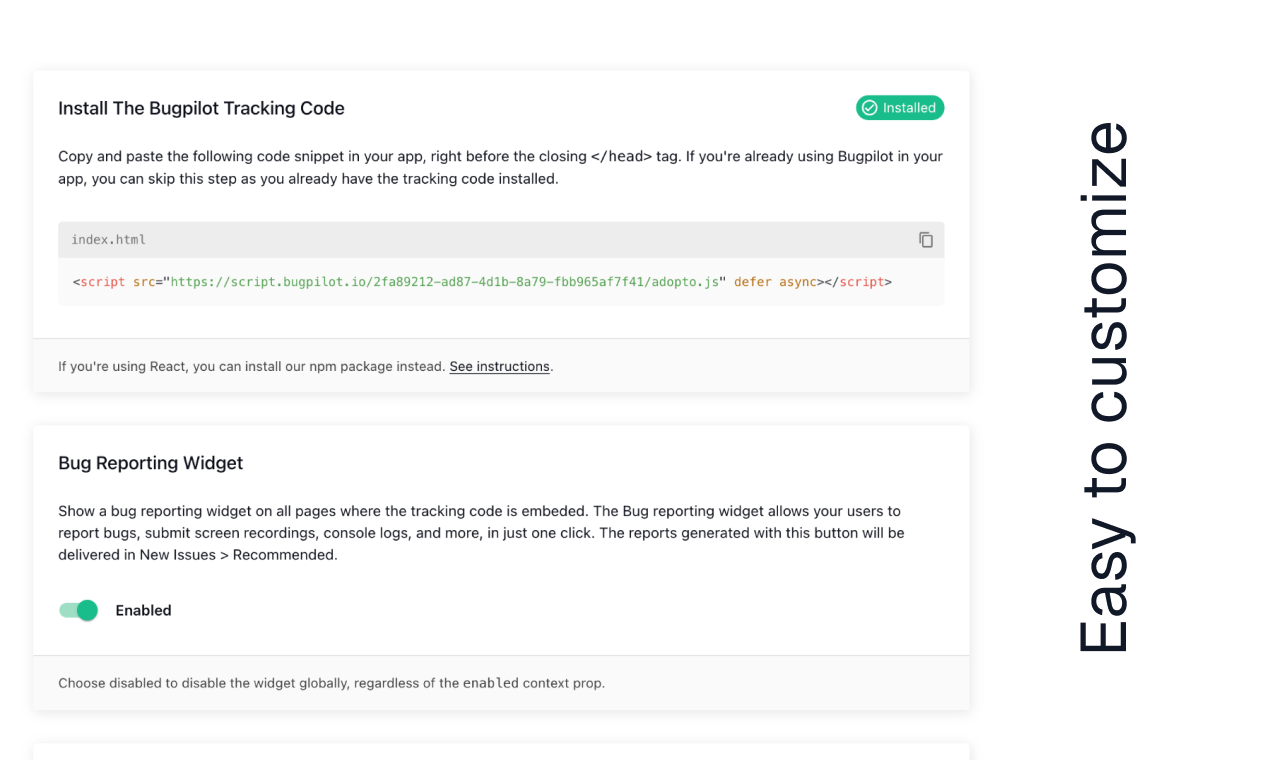Click the src attribute in the snippet

click(x=144, y=282)
